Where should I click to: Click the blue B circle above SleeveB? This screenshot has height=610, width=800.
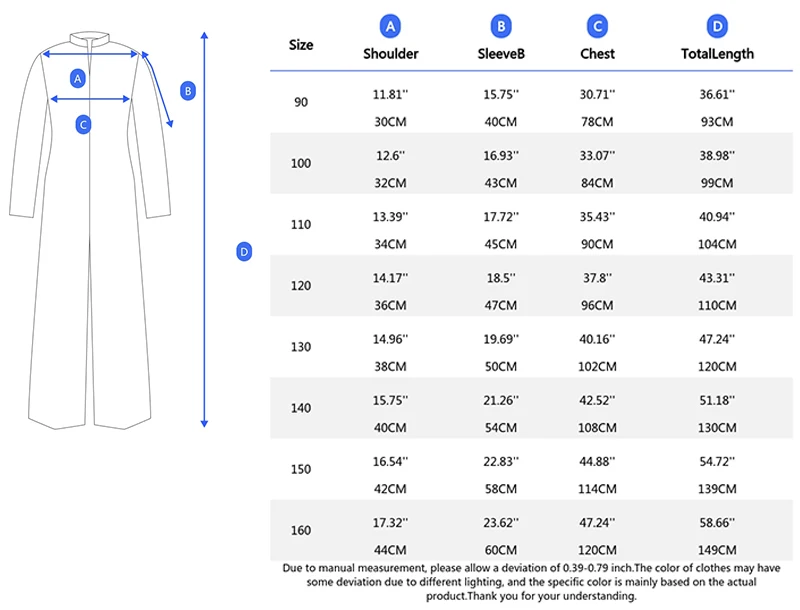click(x=501, y=27)
